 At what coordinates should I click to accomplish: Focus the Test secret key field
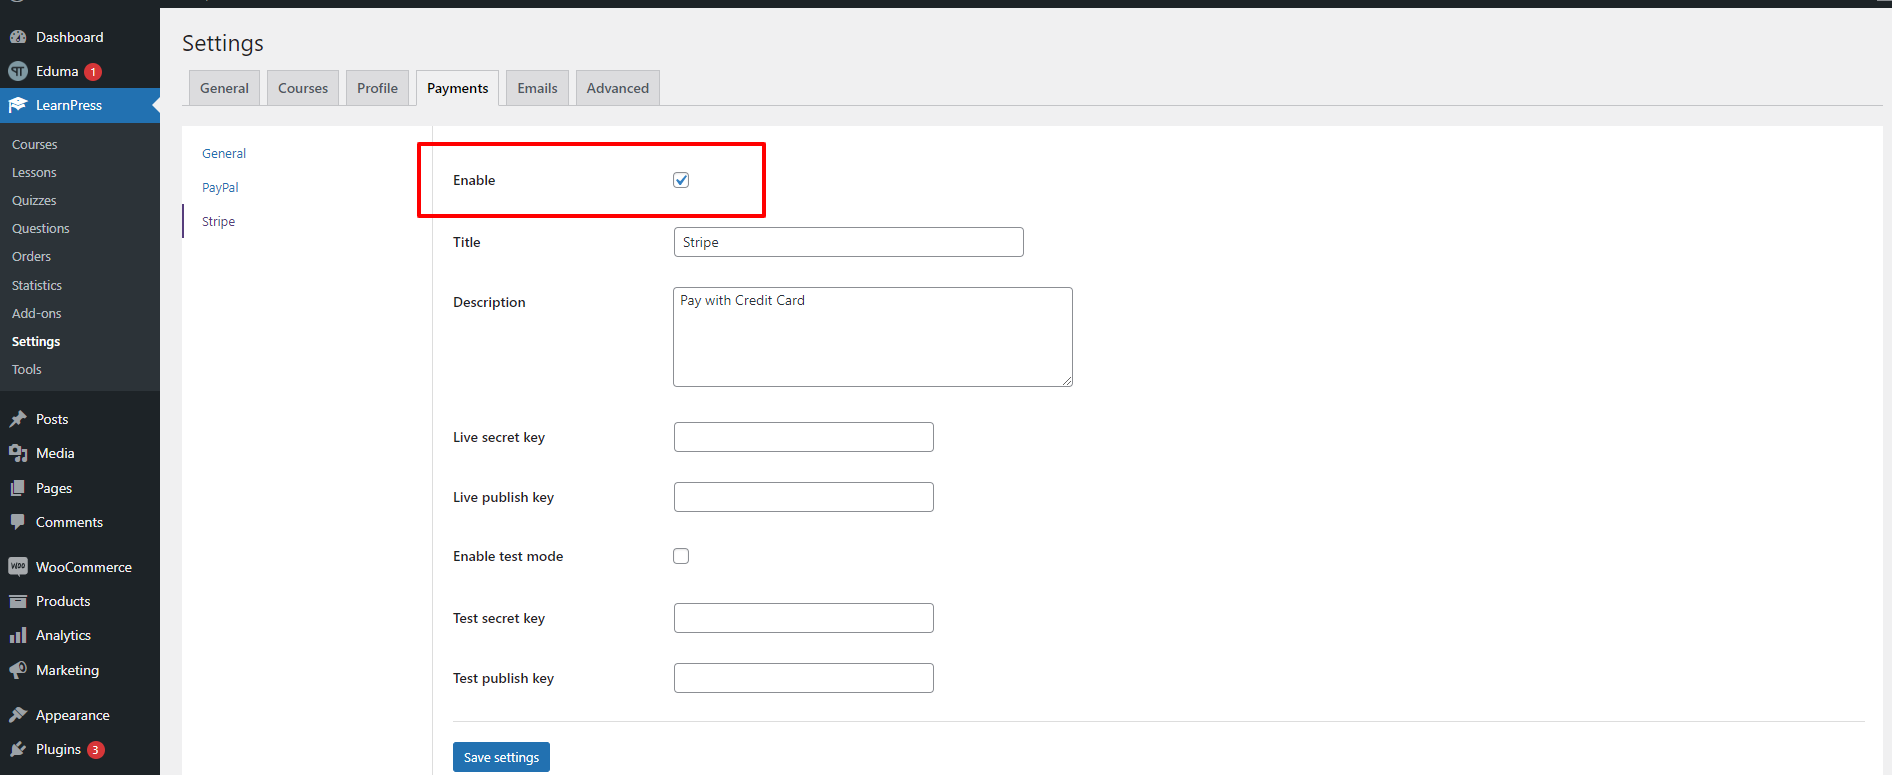(x=804, y=618)
